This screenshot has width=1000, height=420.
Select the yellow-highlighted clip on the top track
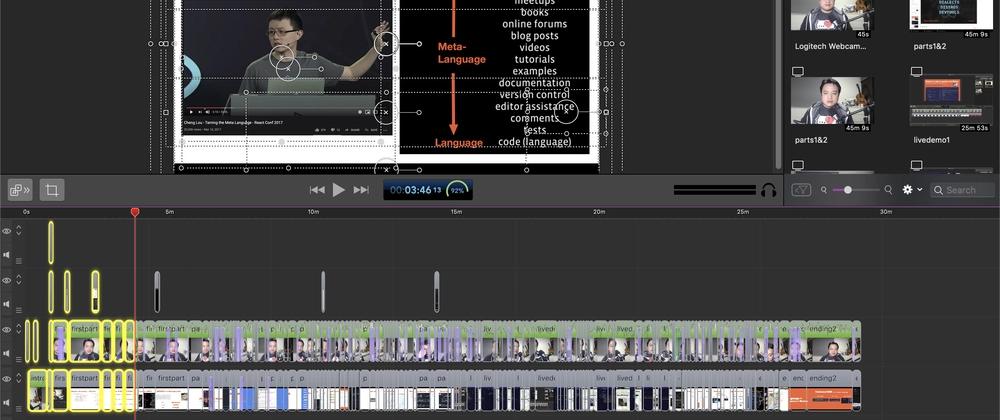click(51, 242)
